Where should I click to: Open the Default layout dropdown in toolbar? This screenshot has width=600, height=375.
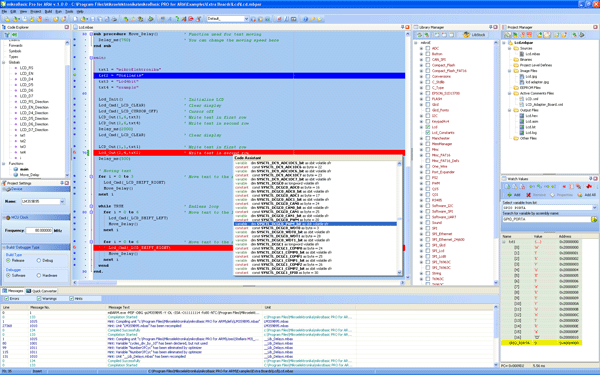point(246,19)
